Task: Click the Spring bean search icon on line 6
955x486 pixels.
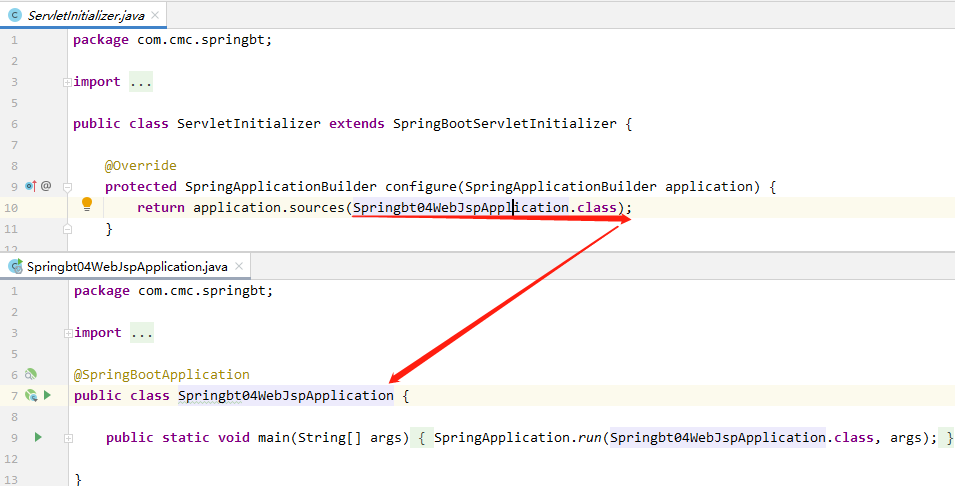Action: [x=30, y=374]
